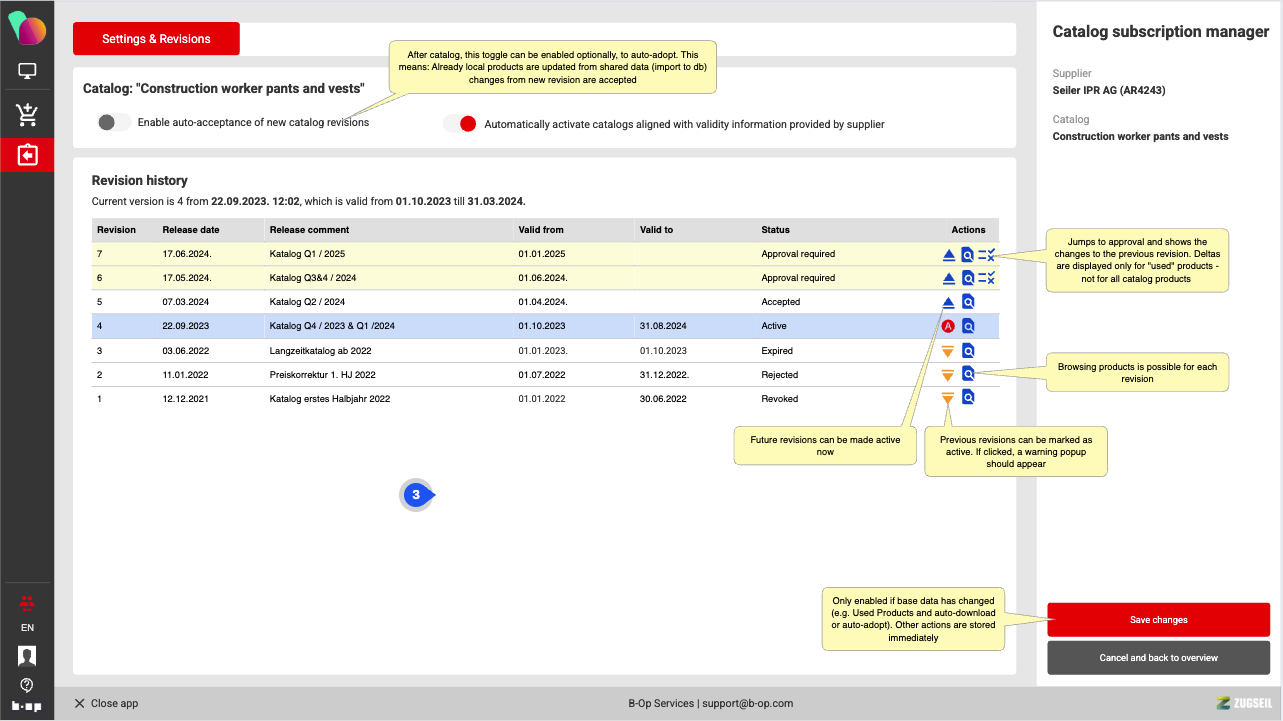The width and height of the screenshot is (1283, 721).
Task: Open shopping cart in left sidebar
Action: point(27,114)
